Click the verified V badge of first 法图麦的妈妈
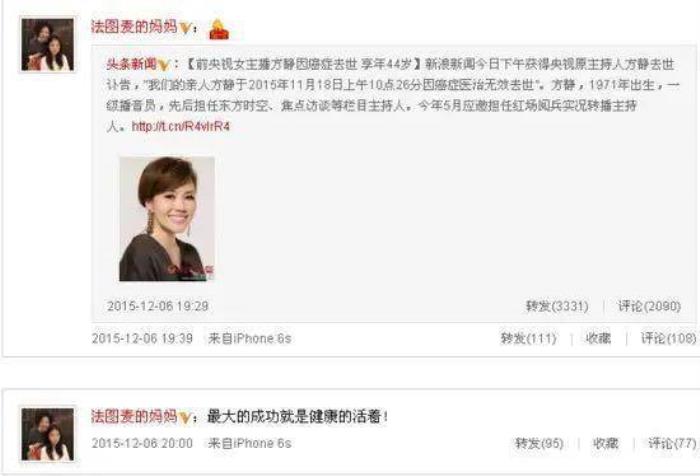The image size is (700, 476). 185,28
